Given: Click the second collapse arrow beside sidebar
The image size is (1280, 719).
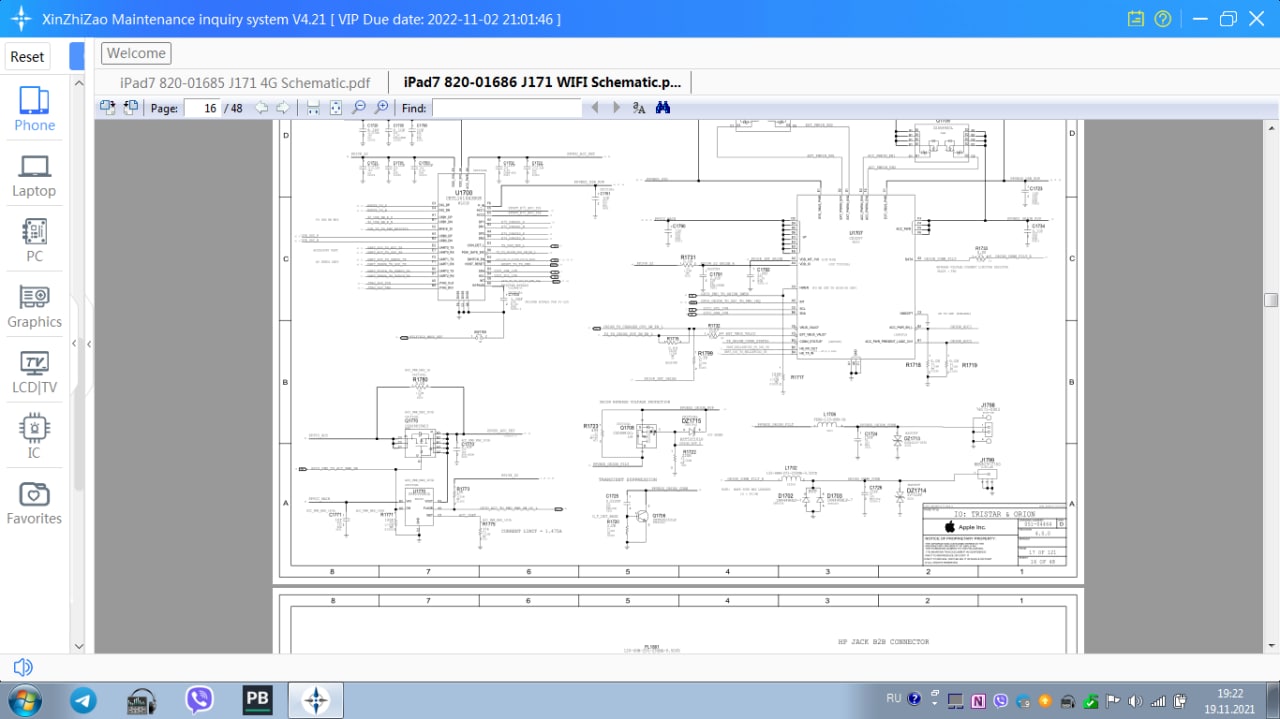Looking at the screenshot, I should (x=89, y=344).
